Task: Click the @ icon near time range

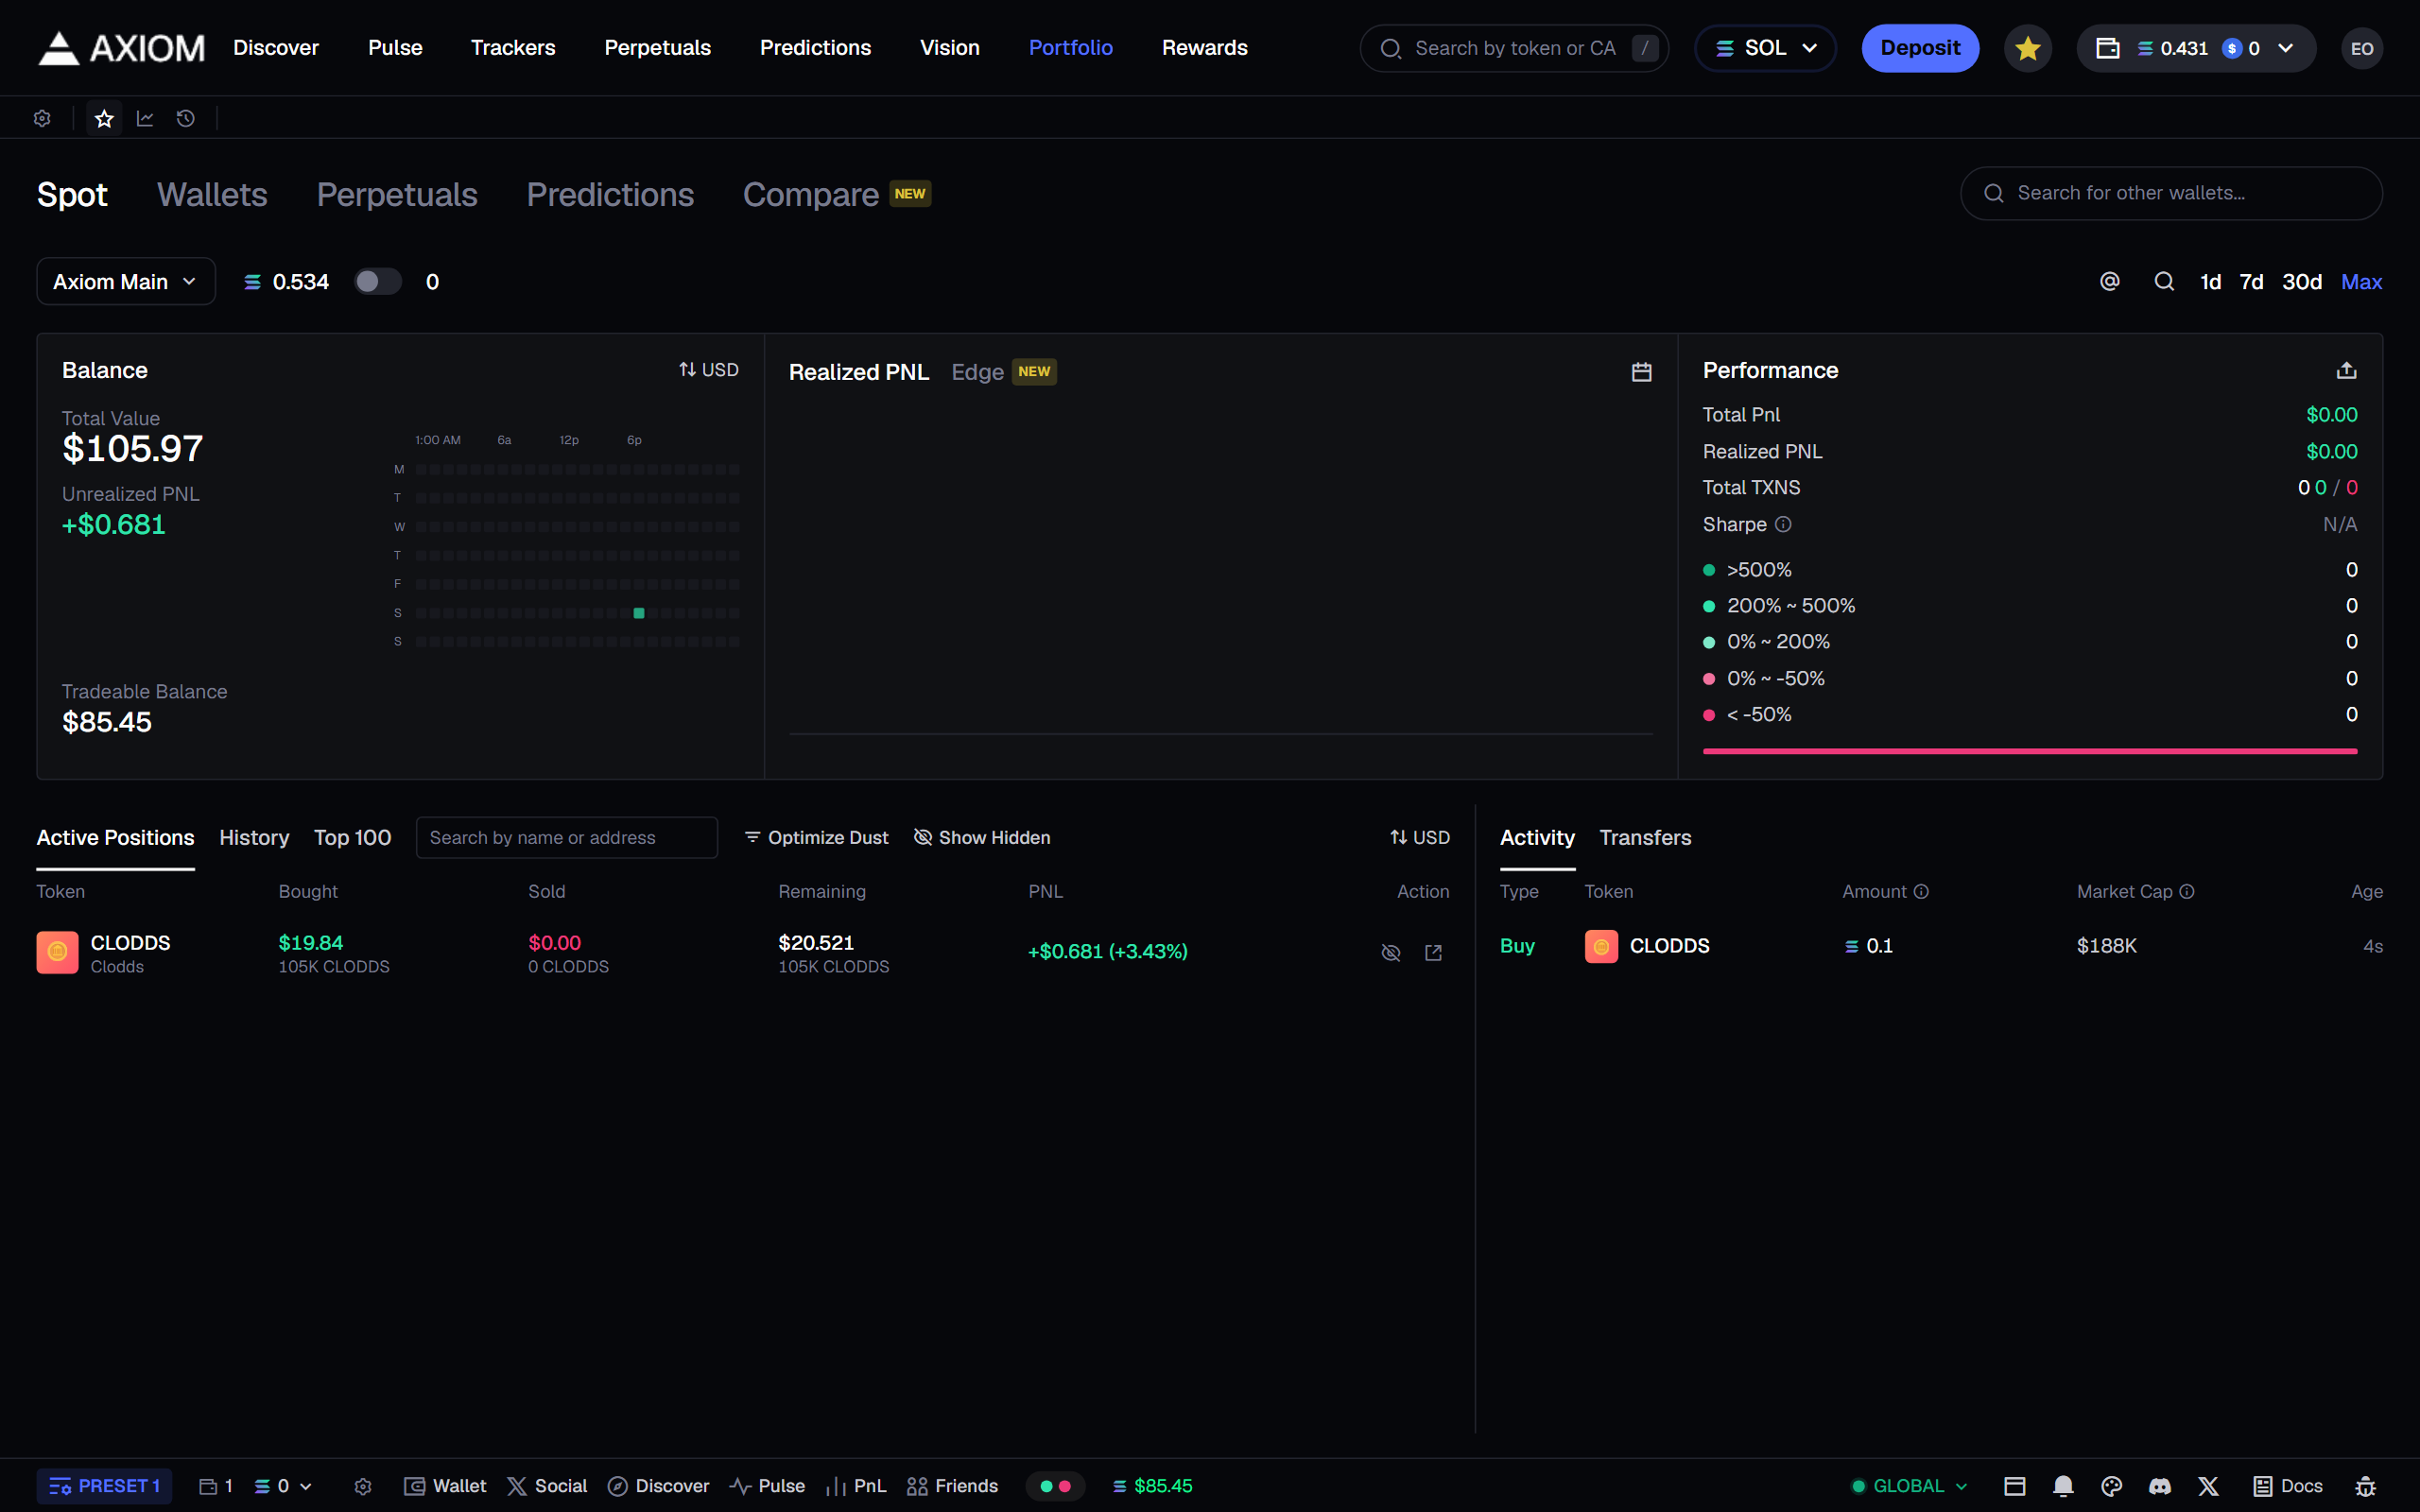Action: pos(2109,282)
